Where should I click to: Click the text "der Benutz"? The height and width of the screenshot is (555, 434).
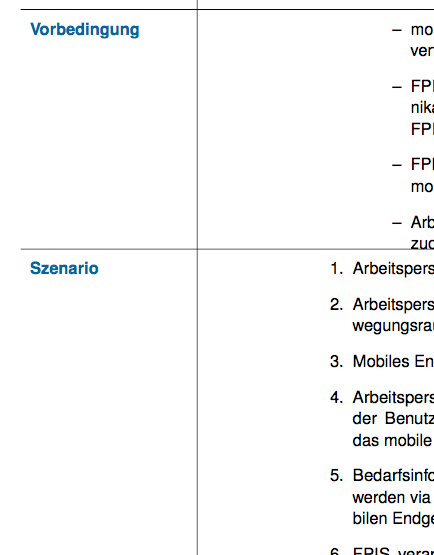(393, 419)
